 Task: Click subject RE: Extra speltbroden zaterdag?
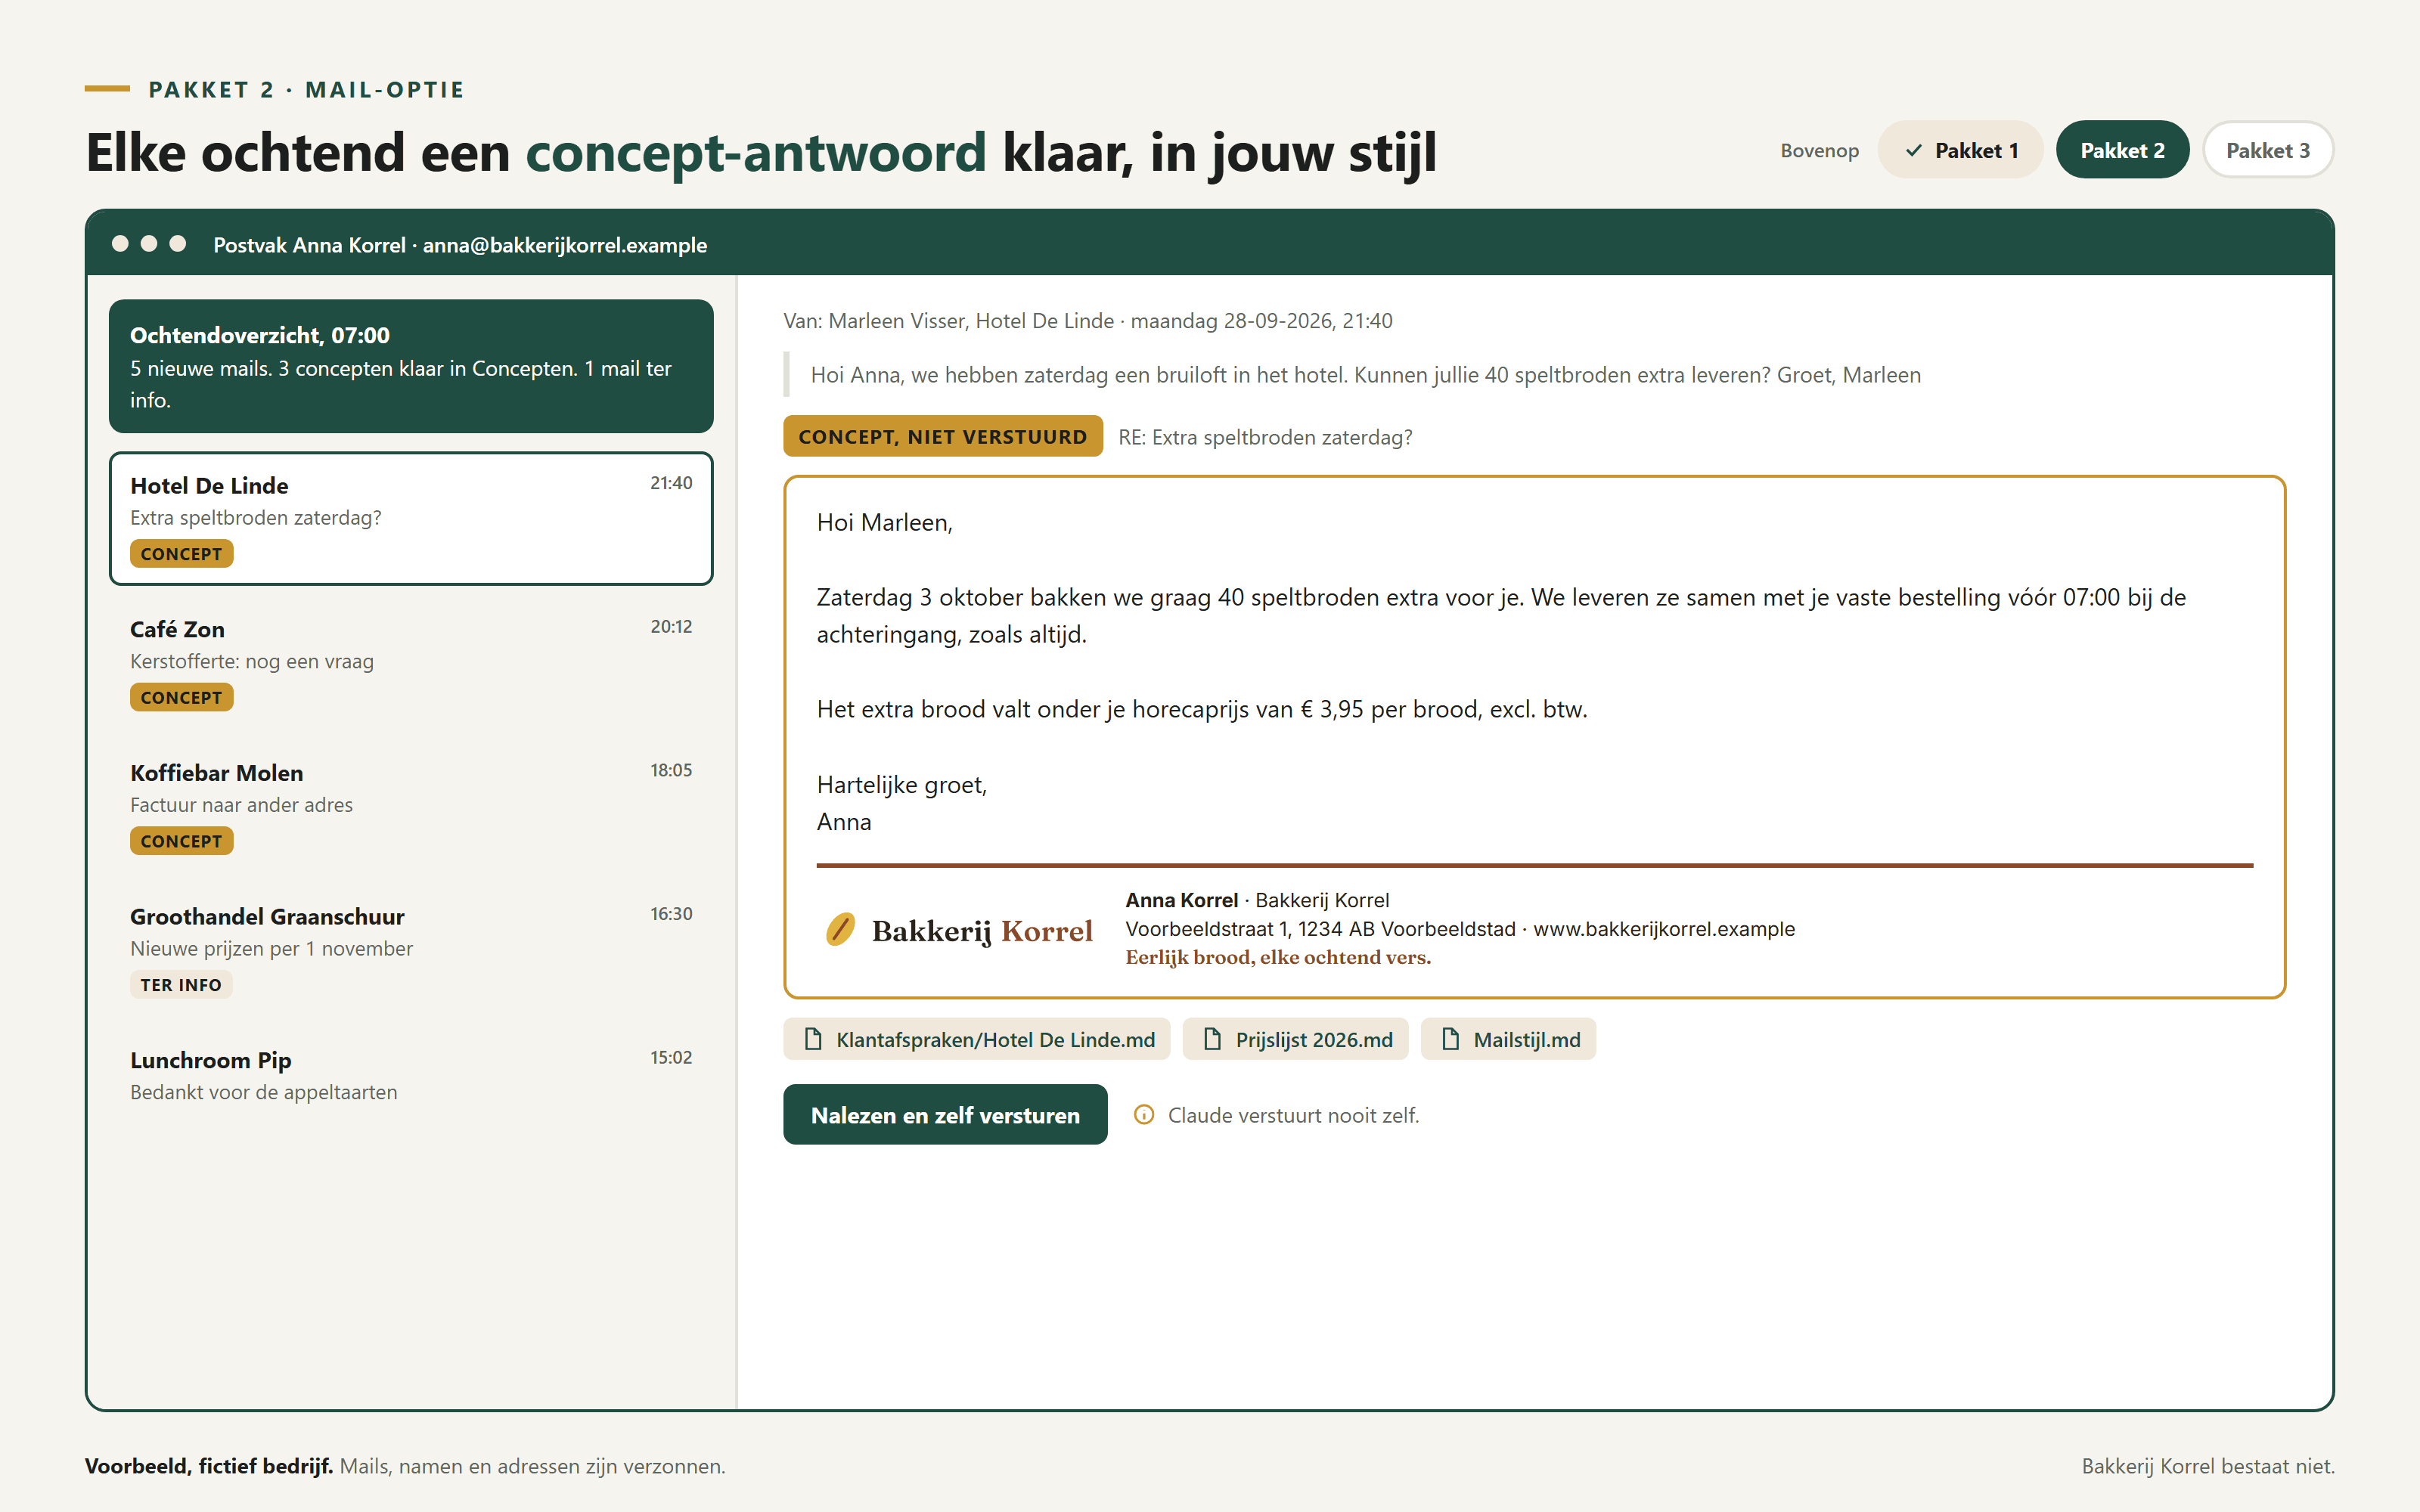[1265, 437]
